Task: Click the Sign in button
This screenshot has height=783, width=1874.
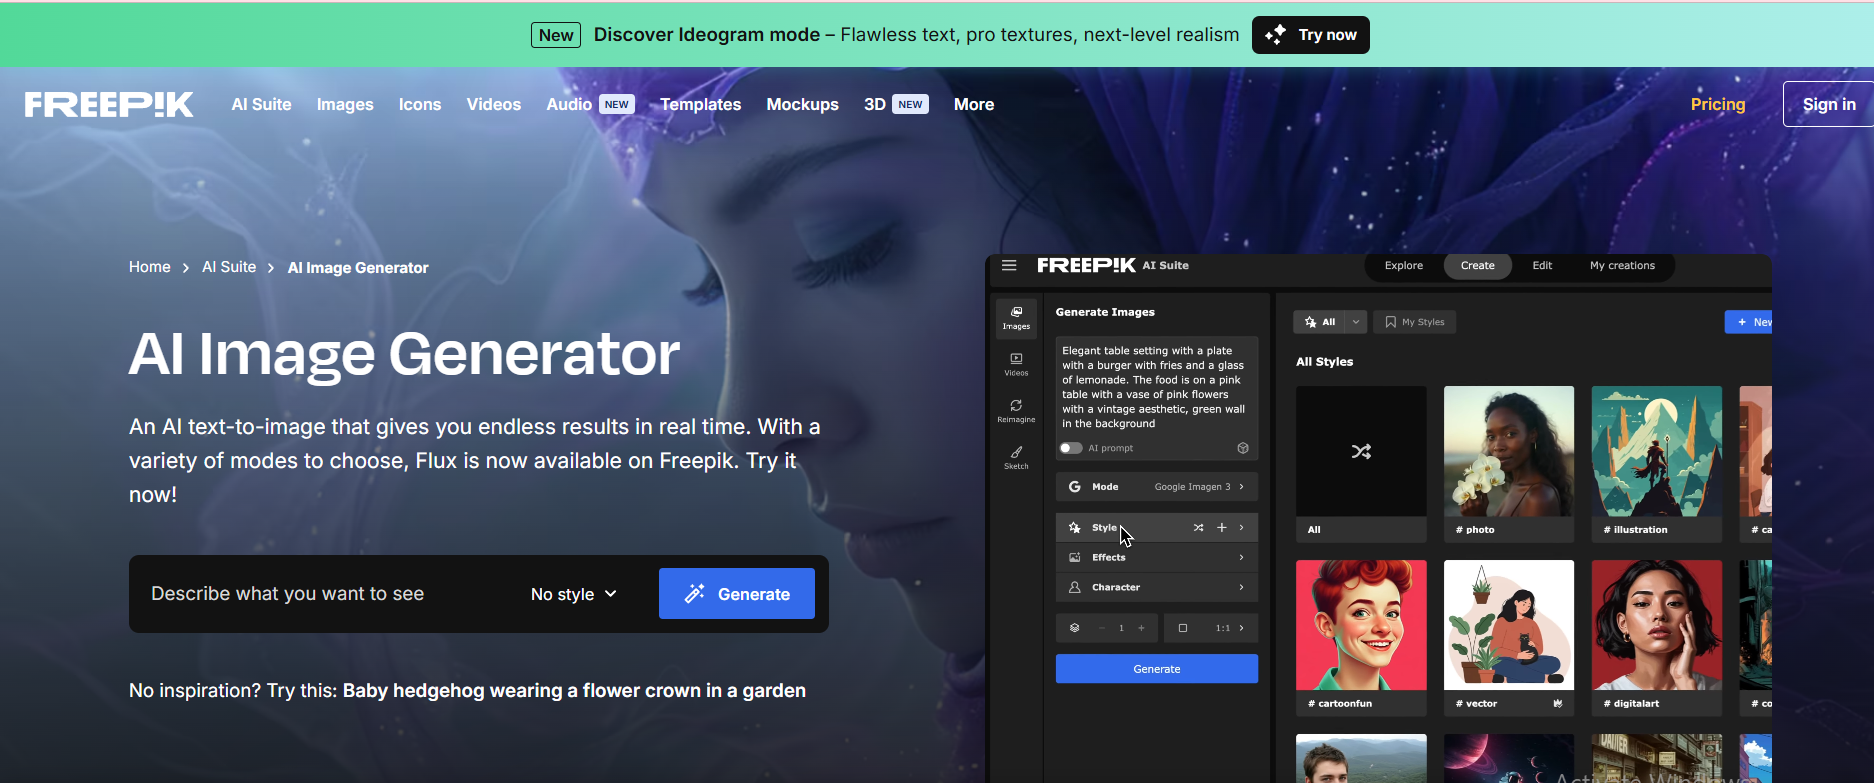Action: (x=1829, y=104)
